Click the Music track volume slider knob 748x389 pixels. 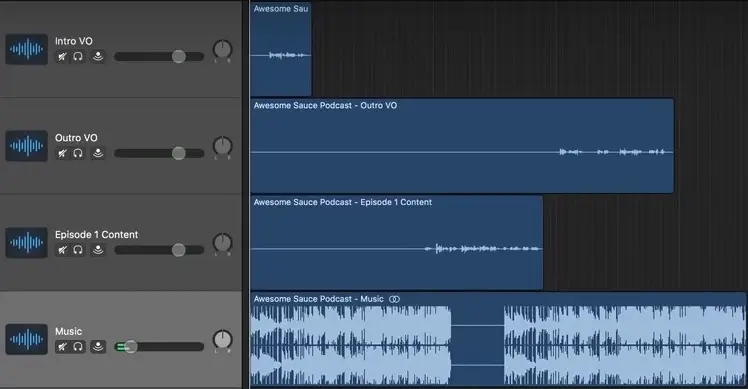pos(131,347)
